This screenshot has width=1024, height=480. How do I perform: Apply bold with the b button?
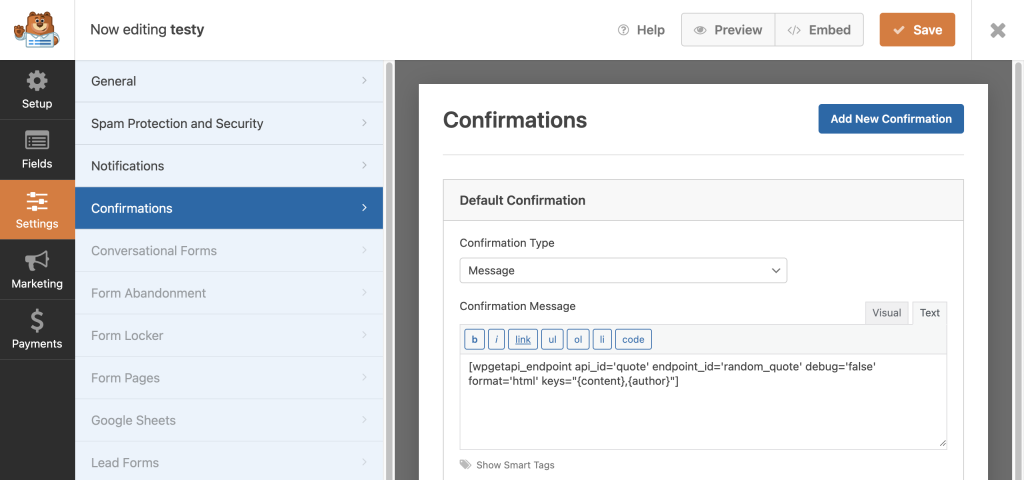click(475, 340)
